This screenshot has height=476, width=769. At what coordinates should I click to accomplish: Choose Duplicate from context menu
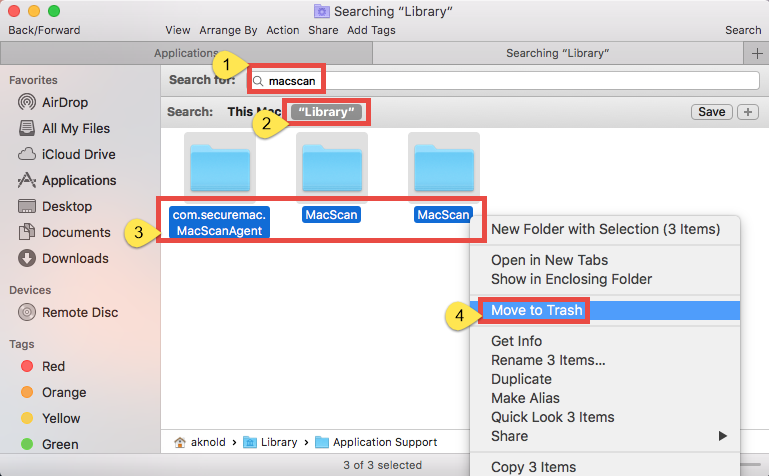click(605, 379)
